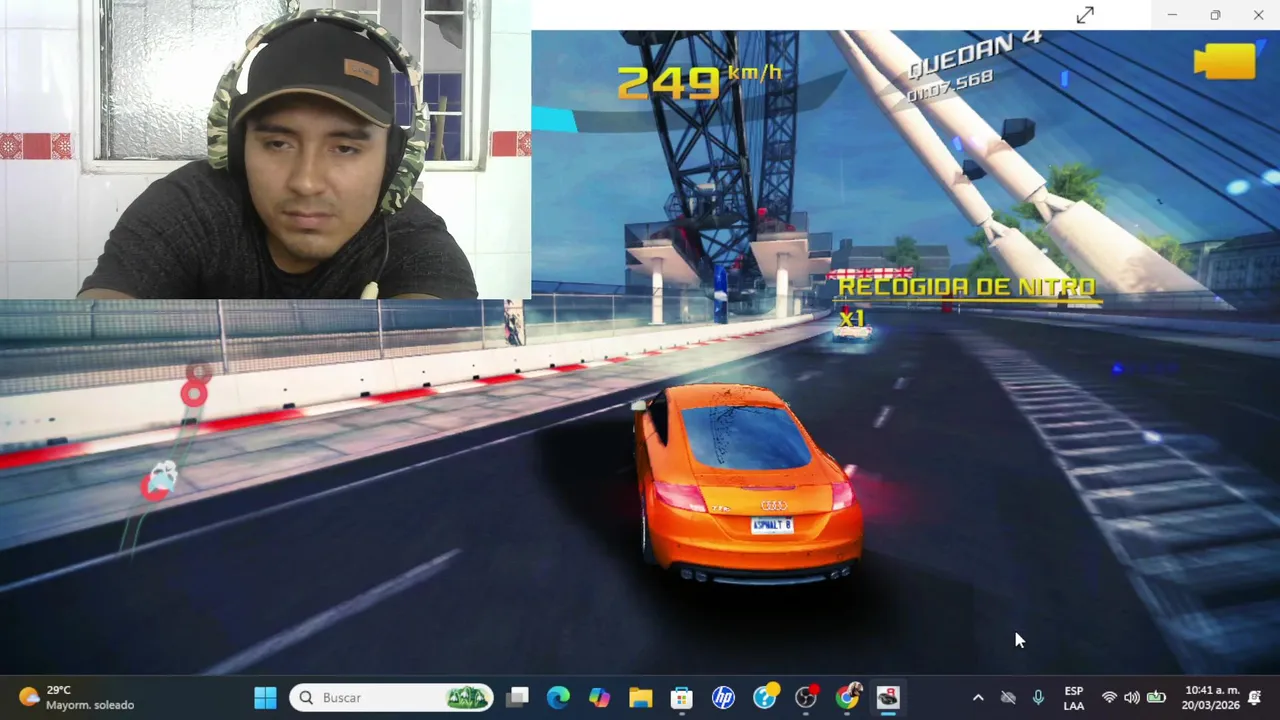
Task: Click the RECOGIDA DE NITRO banner text
Action: [x=967, y=288]
